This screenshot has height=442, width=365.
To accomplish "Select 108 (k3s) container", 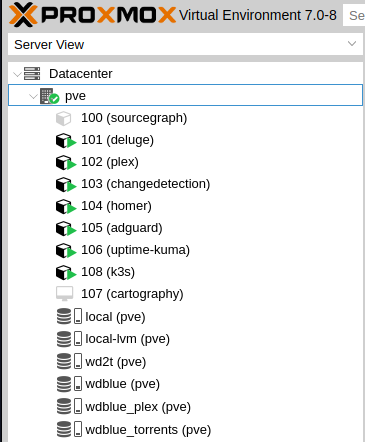I will 108,272.
